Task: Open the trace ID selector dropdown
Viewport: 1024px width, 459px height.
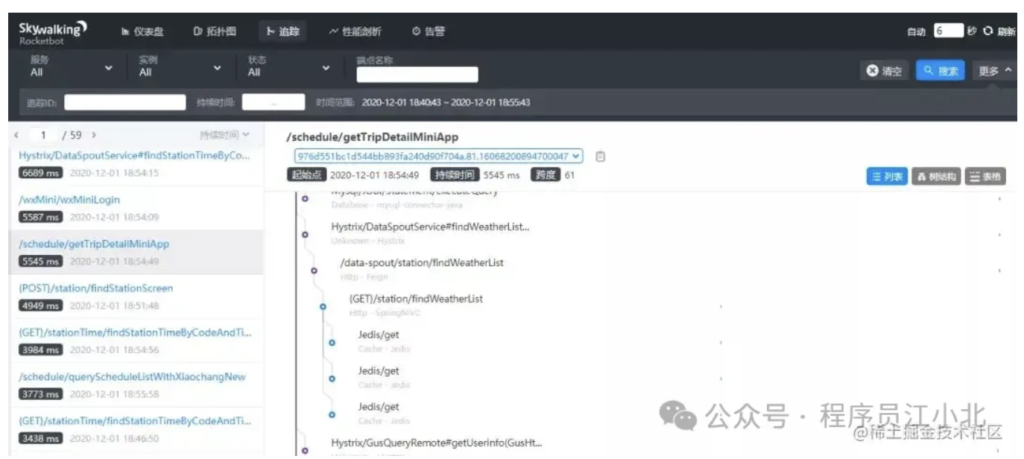Action: [438, 156]
